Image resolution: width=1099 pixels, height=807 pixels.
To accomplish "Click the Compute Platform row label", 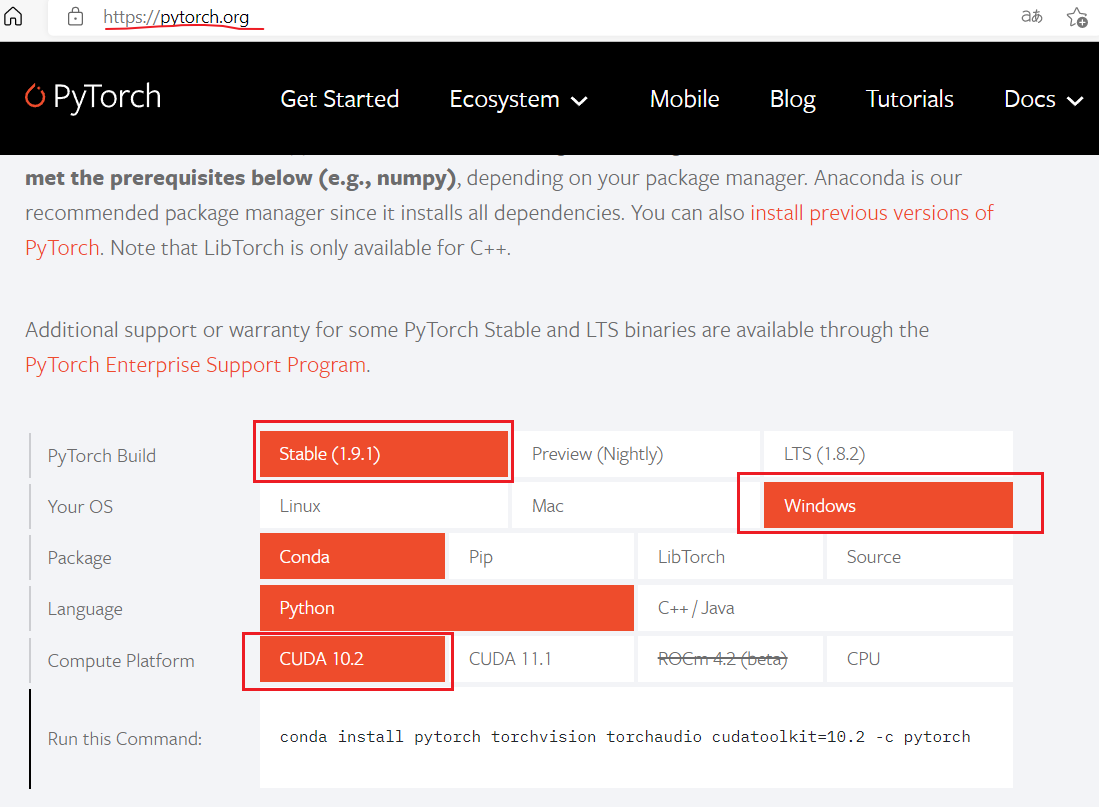I will (x=121, y=660).
